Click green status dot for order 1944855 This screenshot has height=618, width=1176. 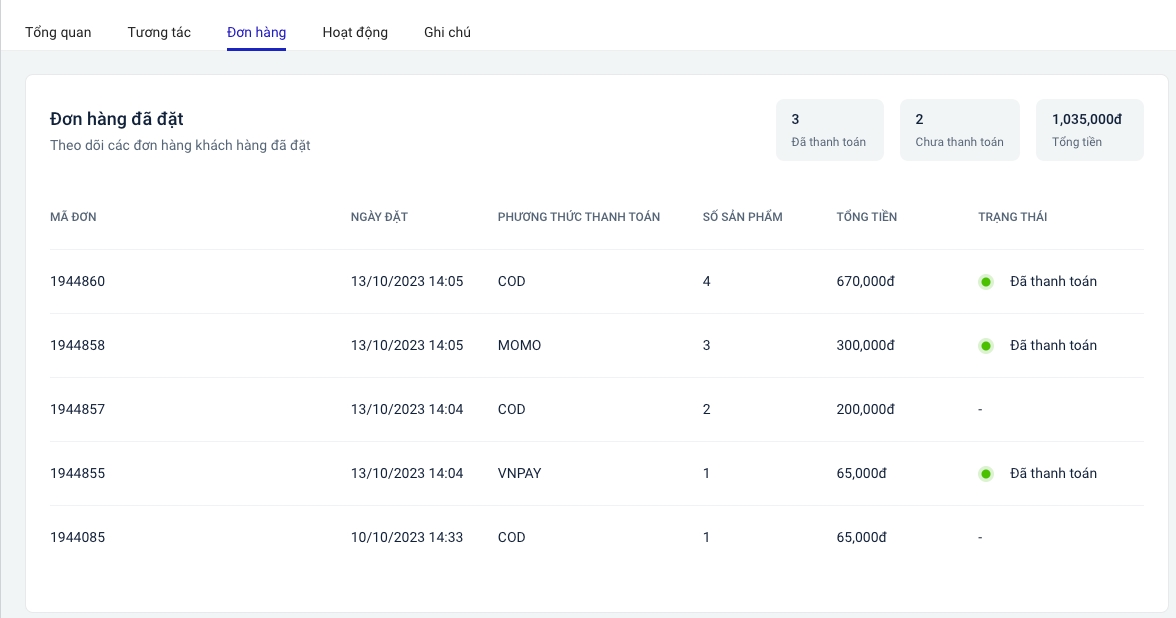pos(986,474)
